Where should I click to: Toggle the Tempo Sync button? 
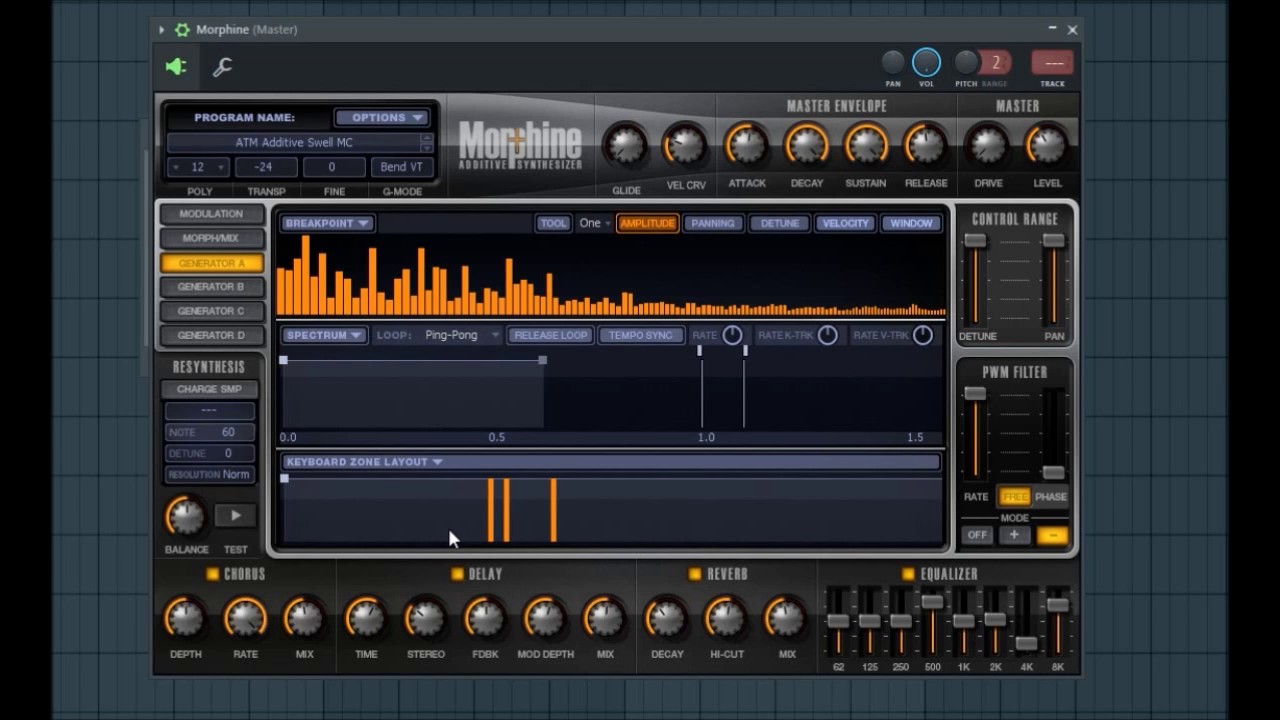pyautogui.click(x=641, y=335)
